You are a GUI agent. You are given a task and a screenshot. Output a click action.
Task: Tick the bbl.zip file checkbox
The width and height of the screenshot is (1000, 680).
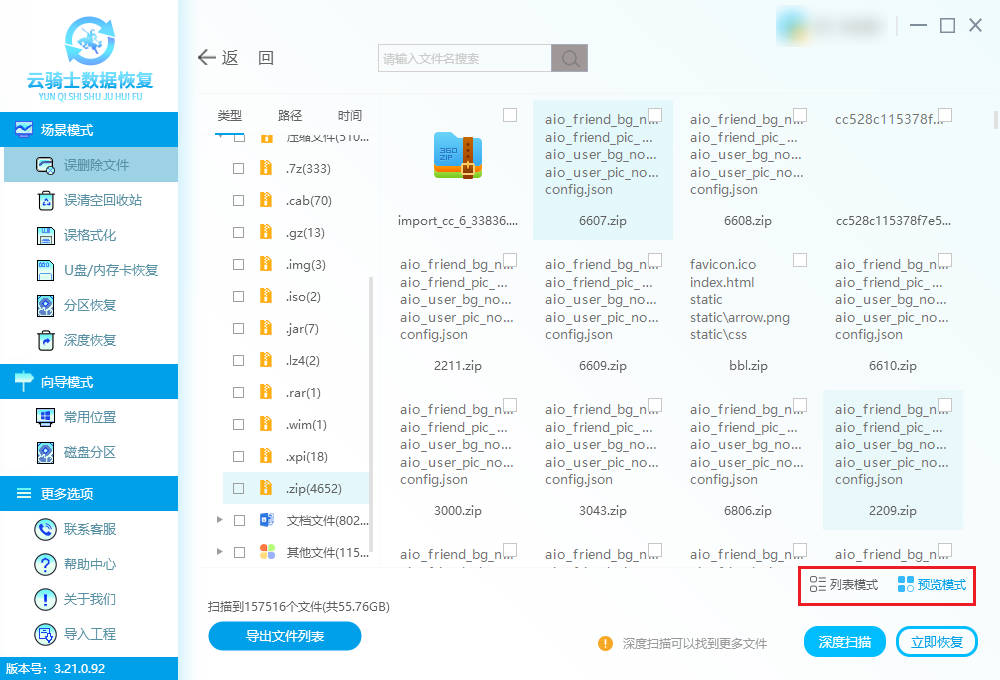800,260
